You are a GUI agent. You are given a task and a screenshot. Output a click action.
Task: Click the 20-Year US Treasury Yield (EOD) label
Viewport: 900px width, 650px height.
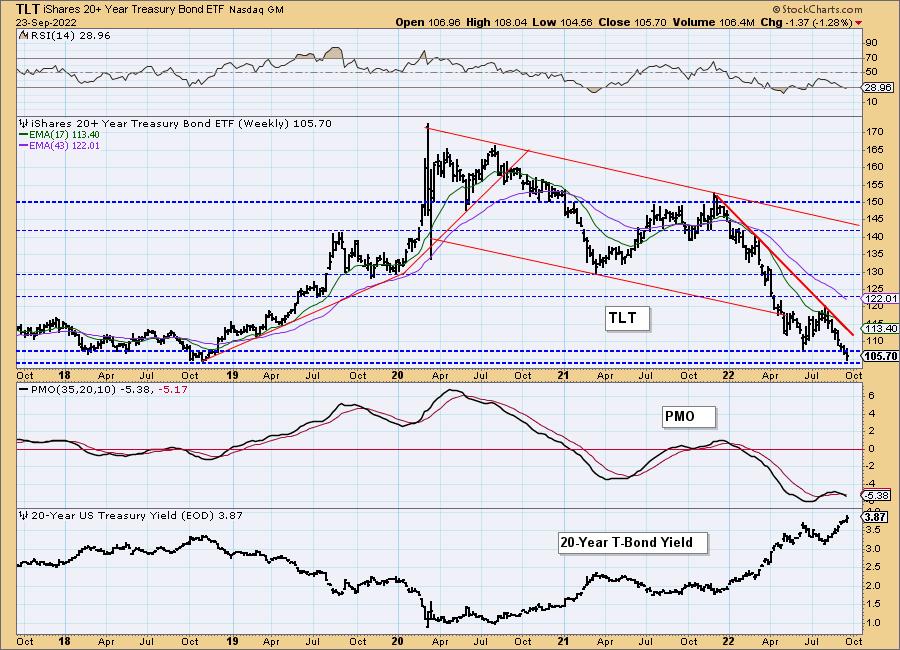131,516
